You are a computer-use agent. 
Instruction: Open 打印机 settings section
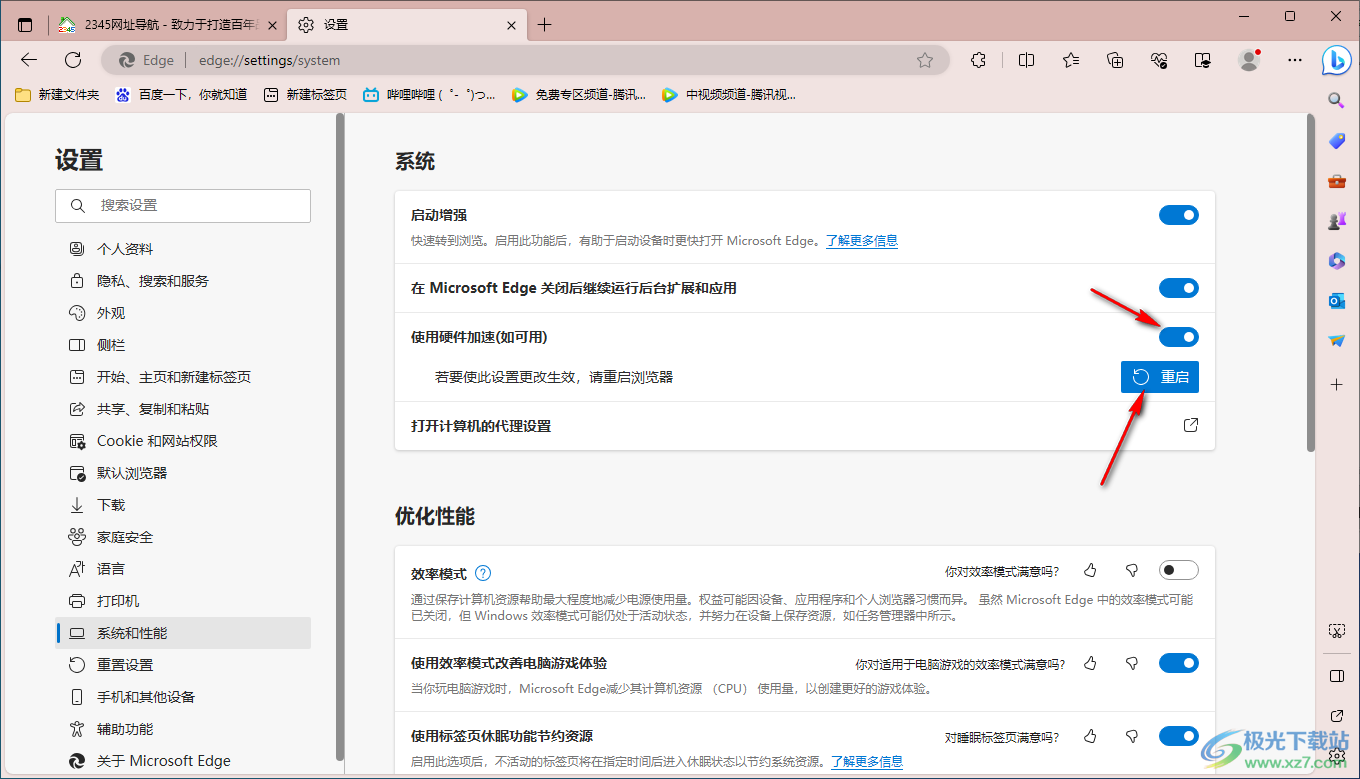pos(183,601)
